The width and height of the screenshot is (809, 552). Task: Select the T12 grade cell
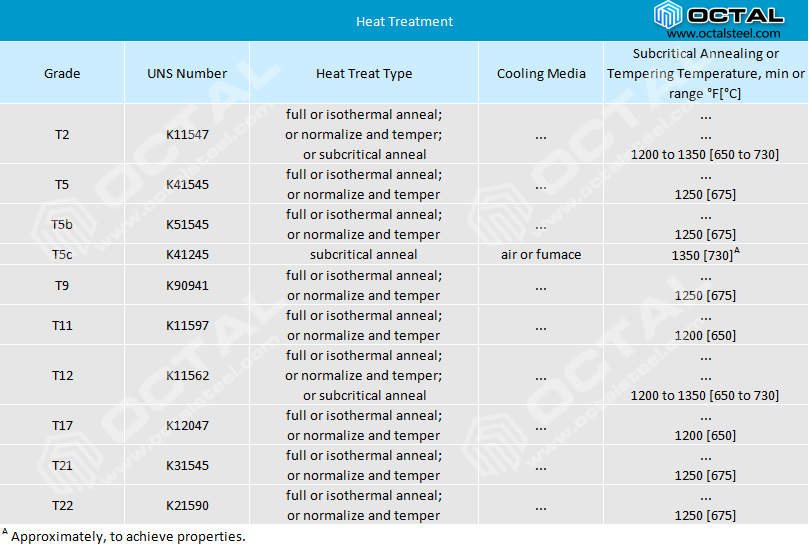coord(62,375)
